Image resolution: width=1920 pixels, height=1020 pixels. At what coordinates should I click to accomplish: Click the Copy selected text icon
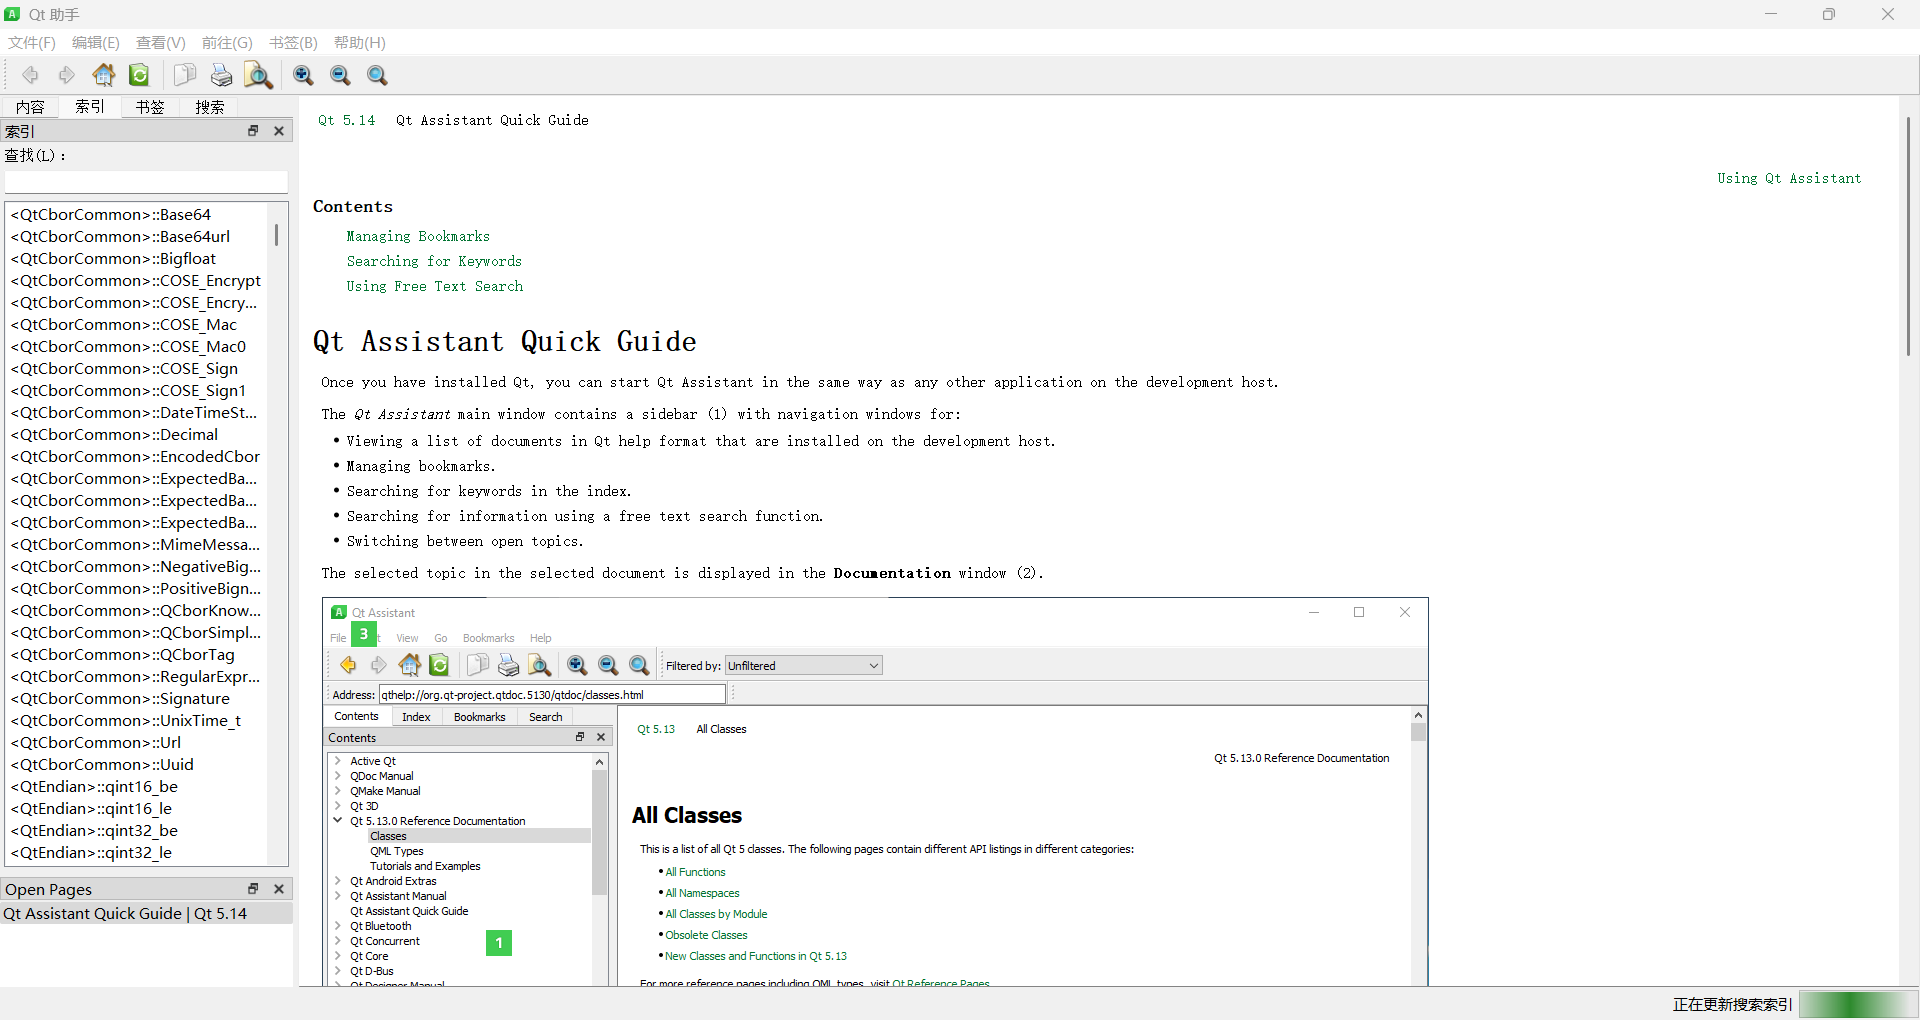(184, 75)
